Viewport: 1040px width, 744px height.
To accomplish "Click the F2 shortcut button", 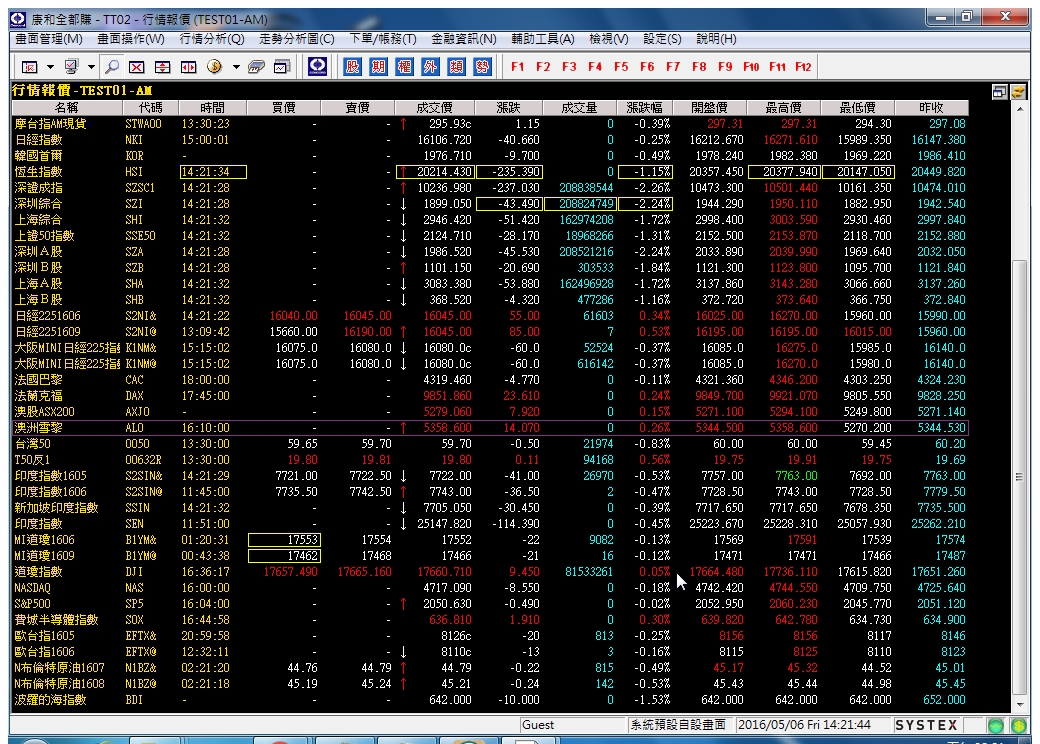I will click(x=543, y=67).
